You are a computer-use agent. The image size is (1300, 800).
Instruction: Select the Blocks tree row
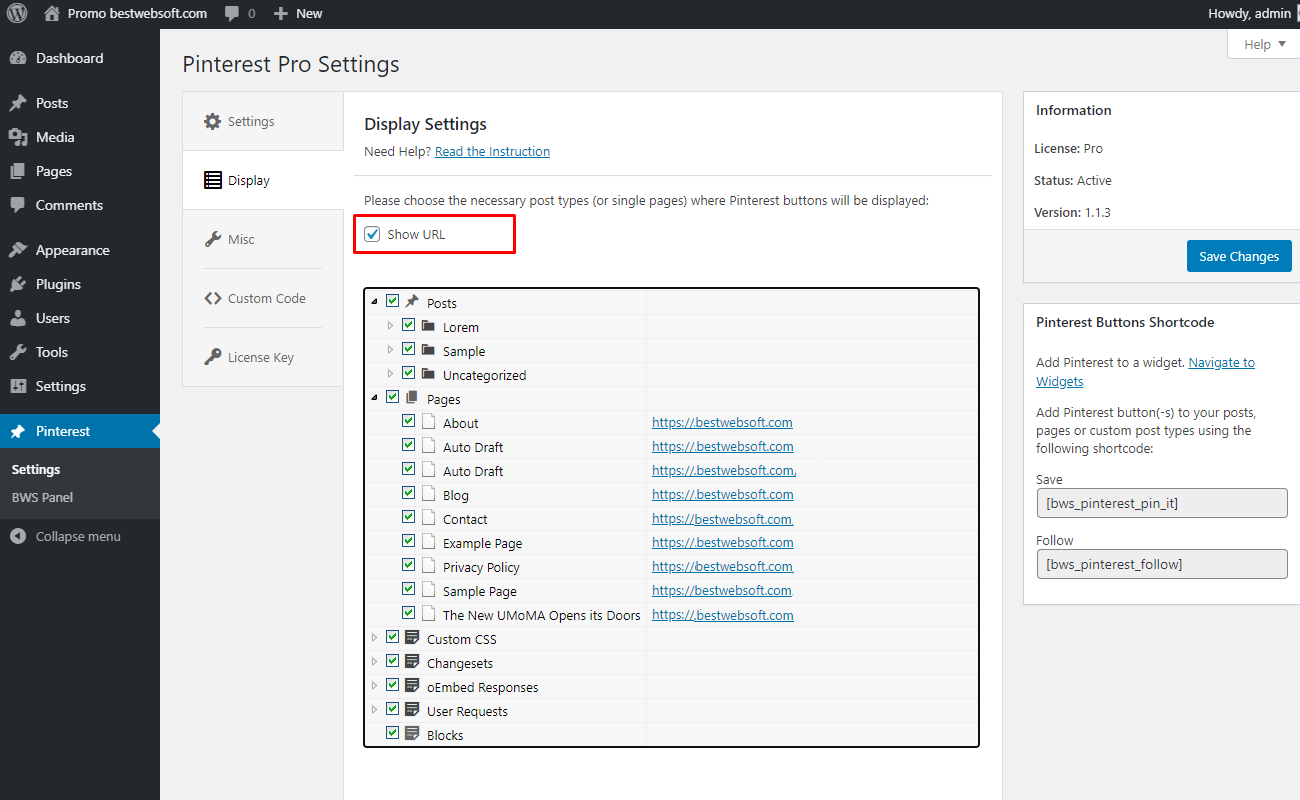click(x=671, y=735)
